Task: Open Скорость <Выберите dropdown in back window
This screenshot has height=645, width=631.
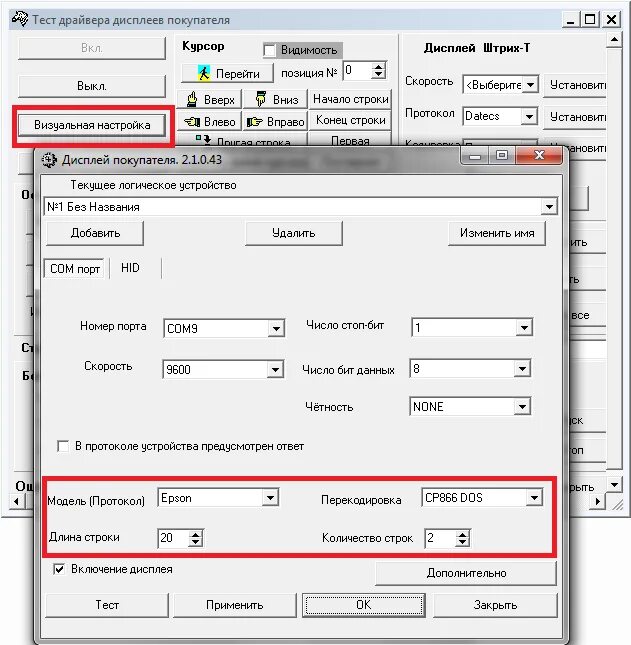Action: pyautogui.click(x=530, y=85)
